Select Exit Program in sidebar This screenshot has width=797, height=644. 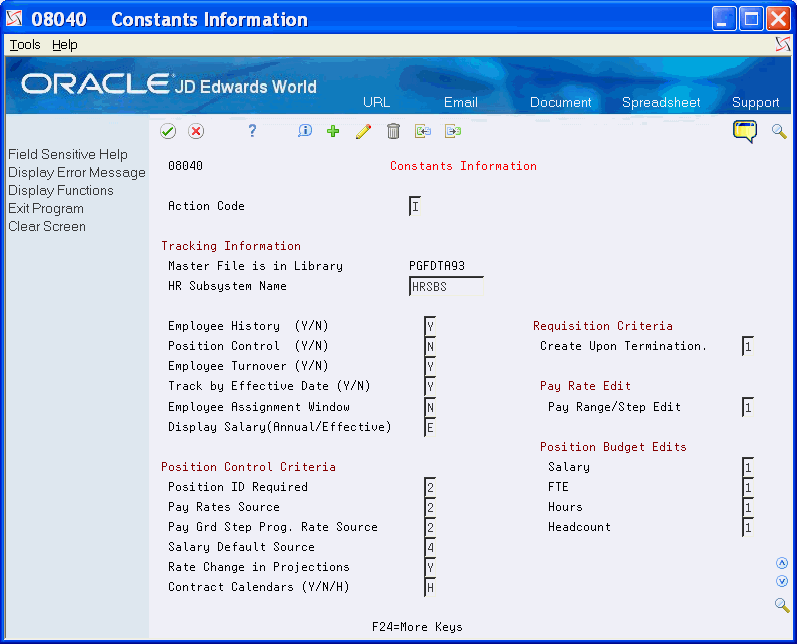[46, 208]
